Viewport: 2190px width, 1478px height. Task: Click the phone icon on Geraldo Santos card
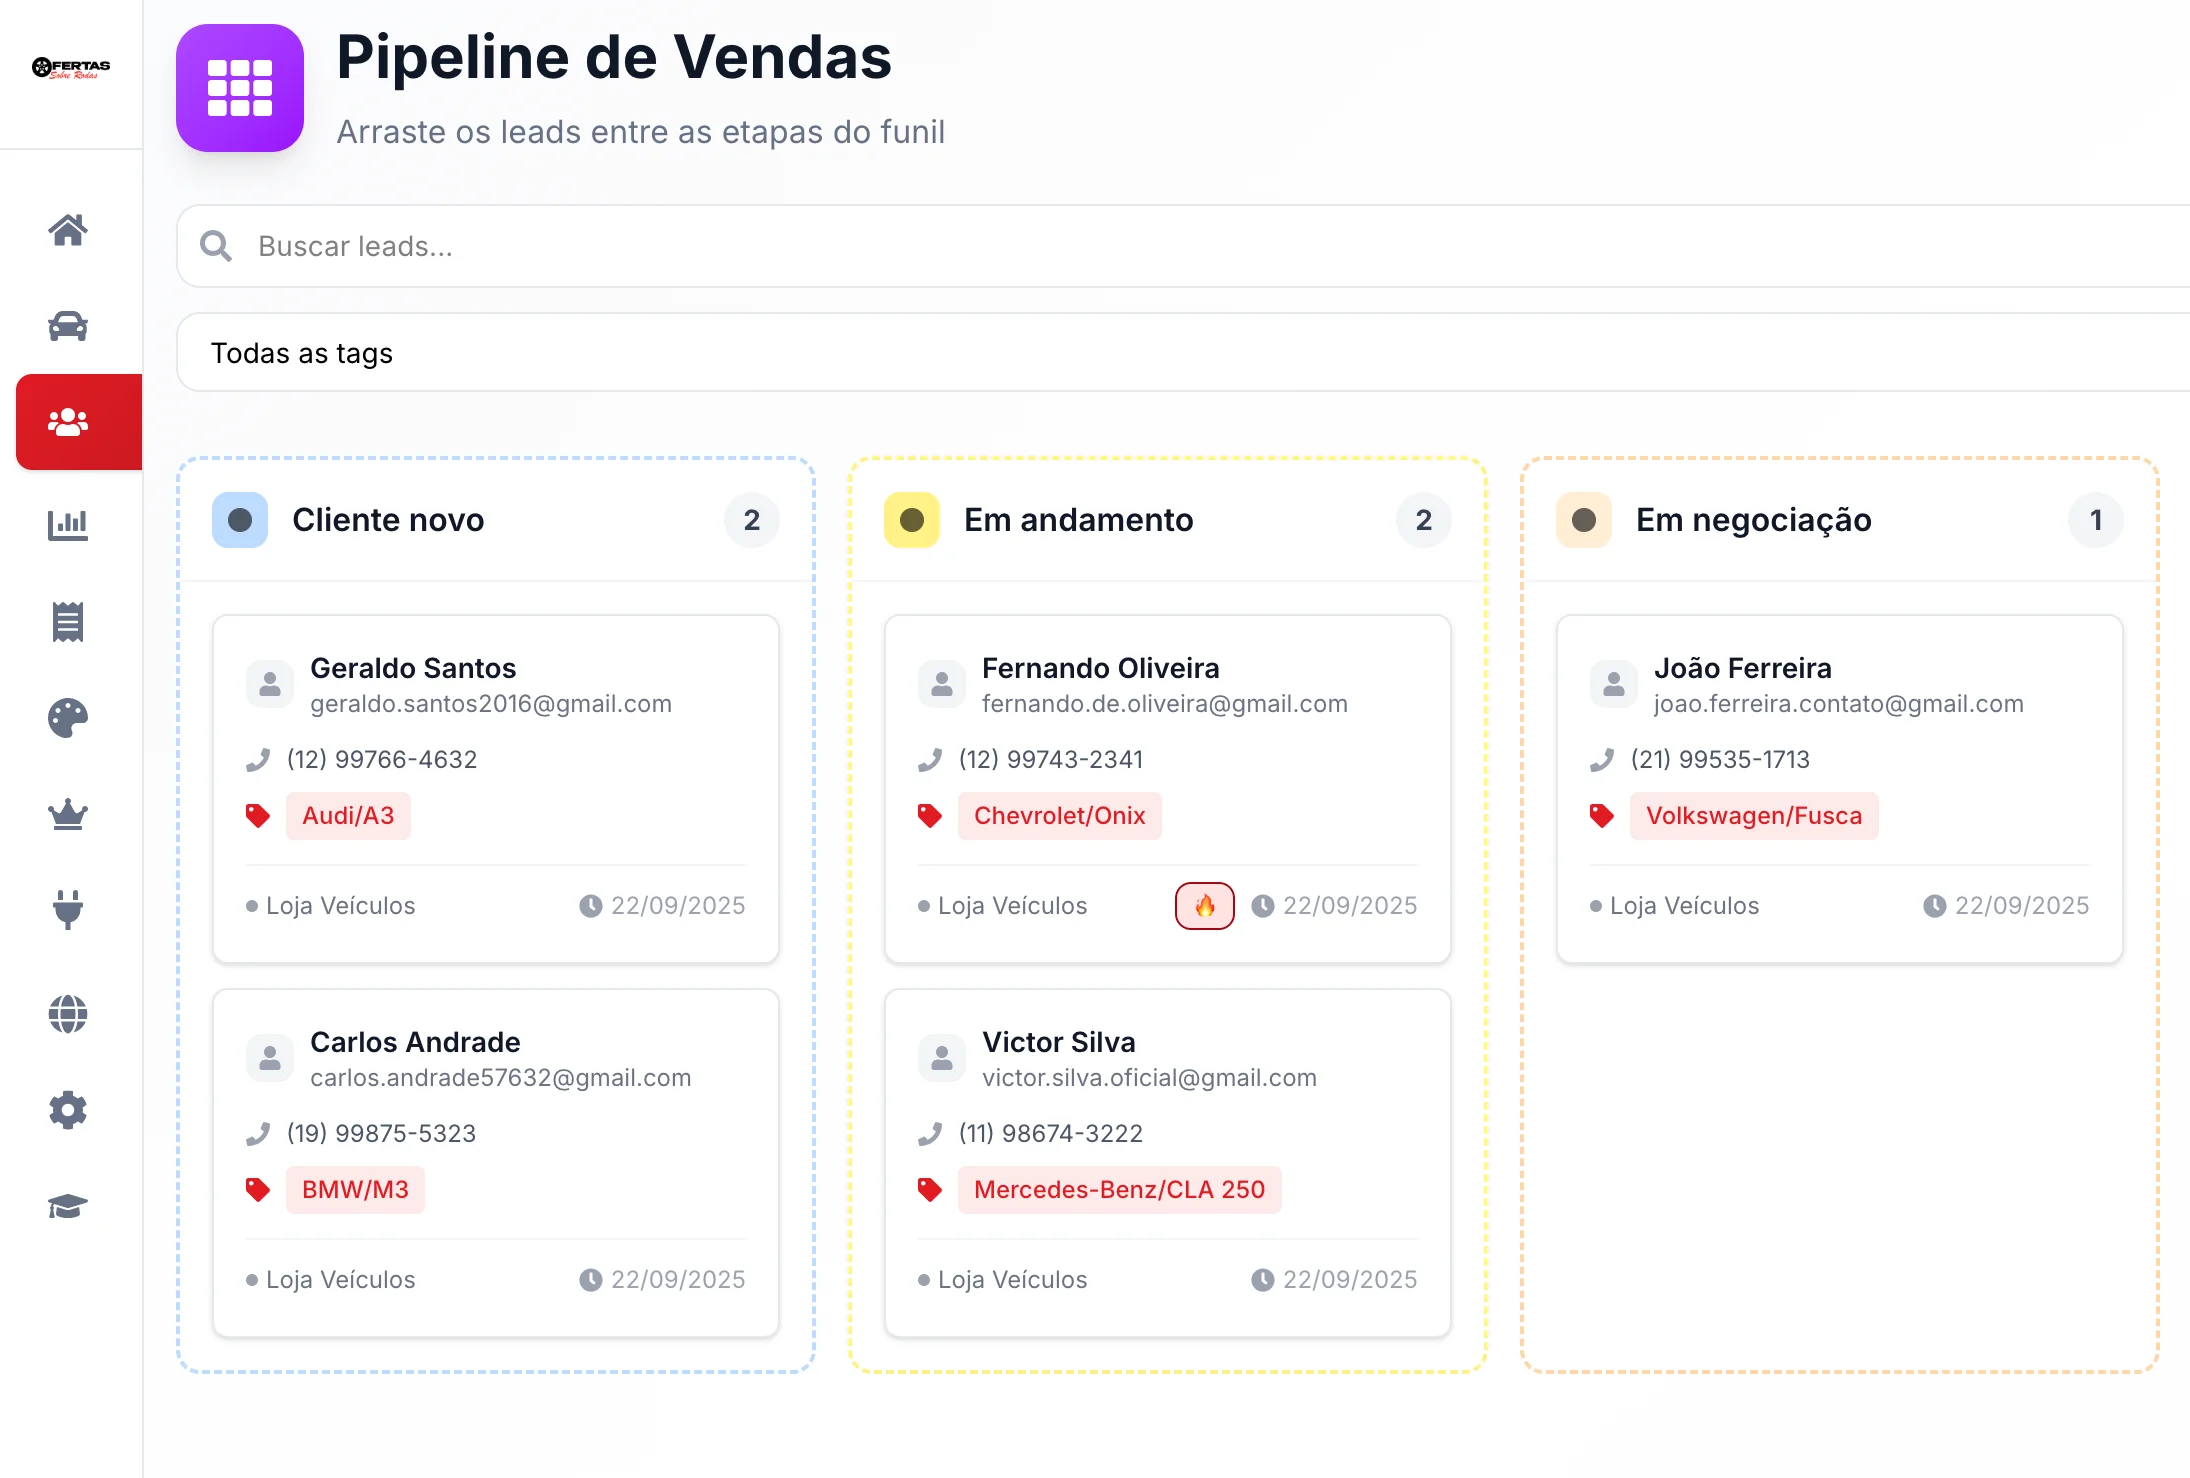pyautogui.click(x=258, y=760)
